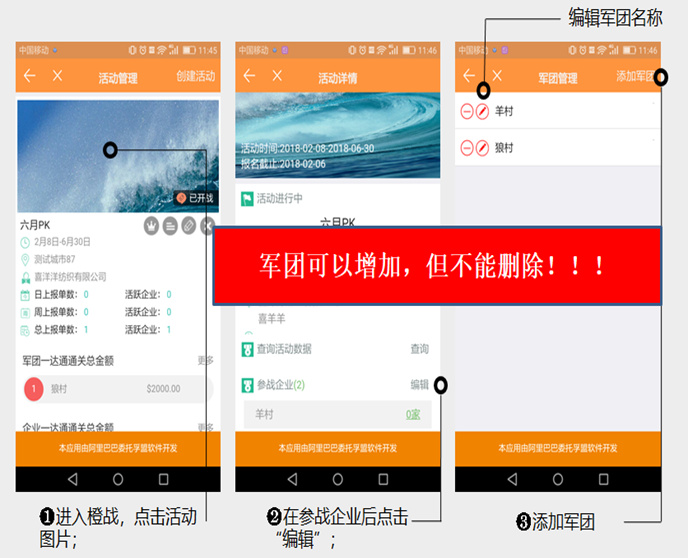Tap the list icon beside 六月PK
688x558 pixels.
coord(170,226)
